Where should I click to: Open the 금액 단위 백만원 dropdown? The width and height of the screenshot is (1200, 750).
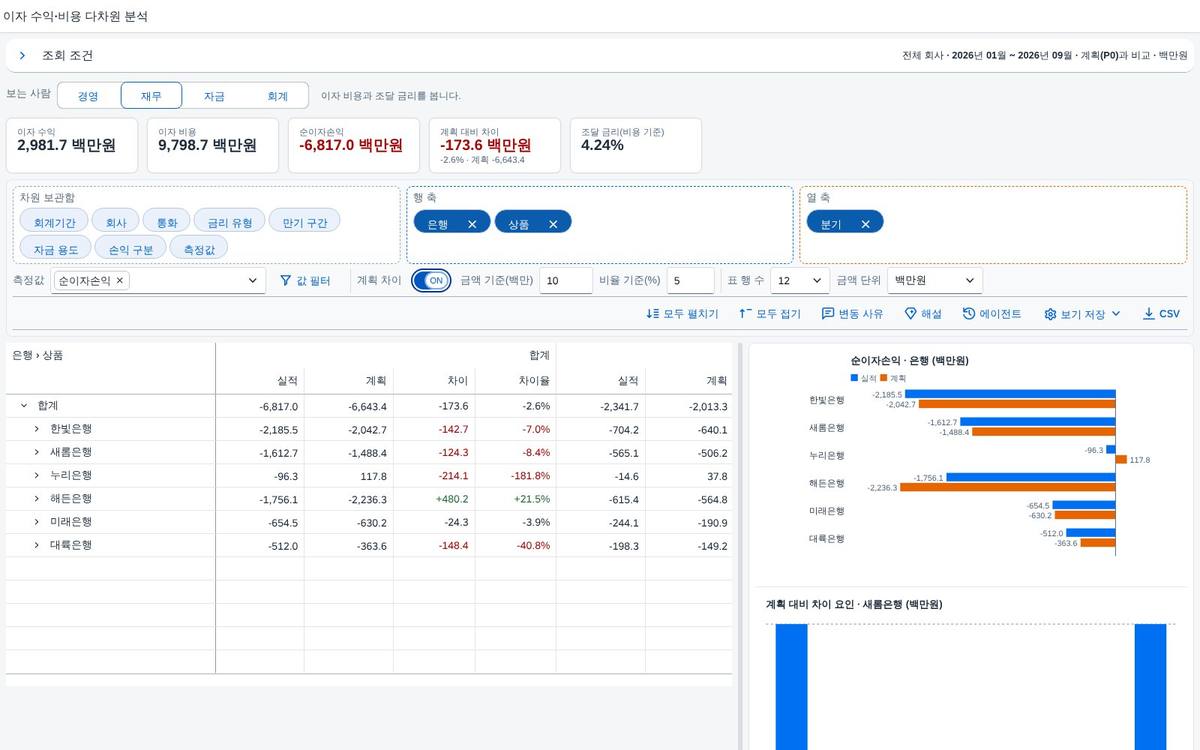point(934,281)
